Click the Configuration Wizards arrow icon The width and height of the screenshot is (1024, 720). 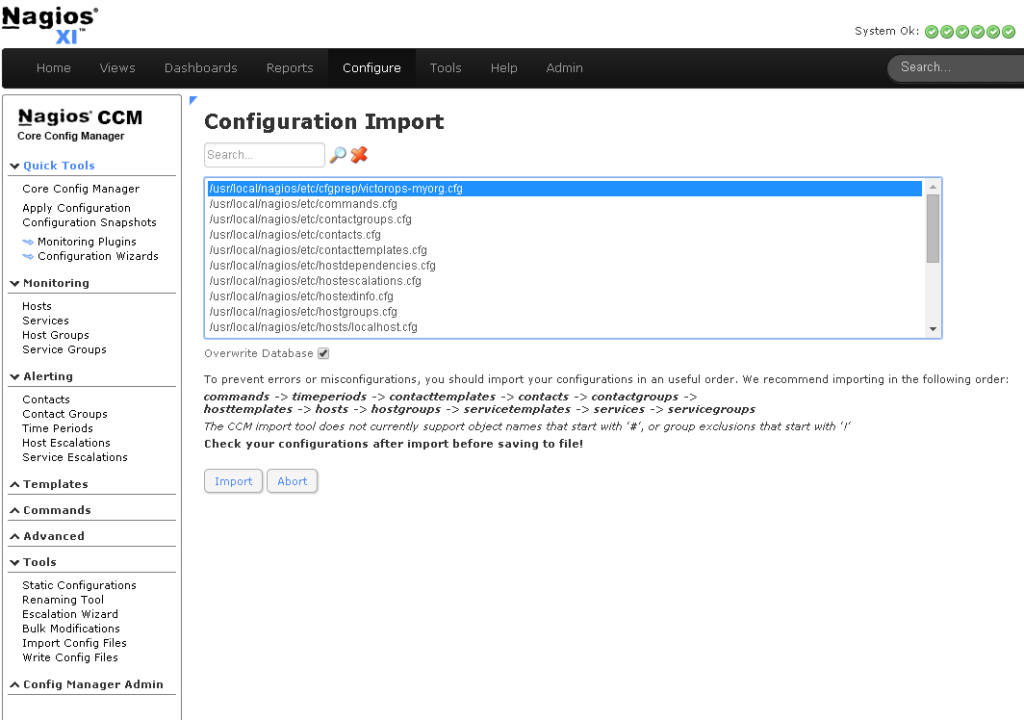tap(29, 256)
